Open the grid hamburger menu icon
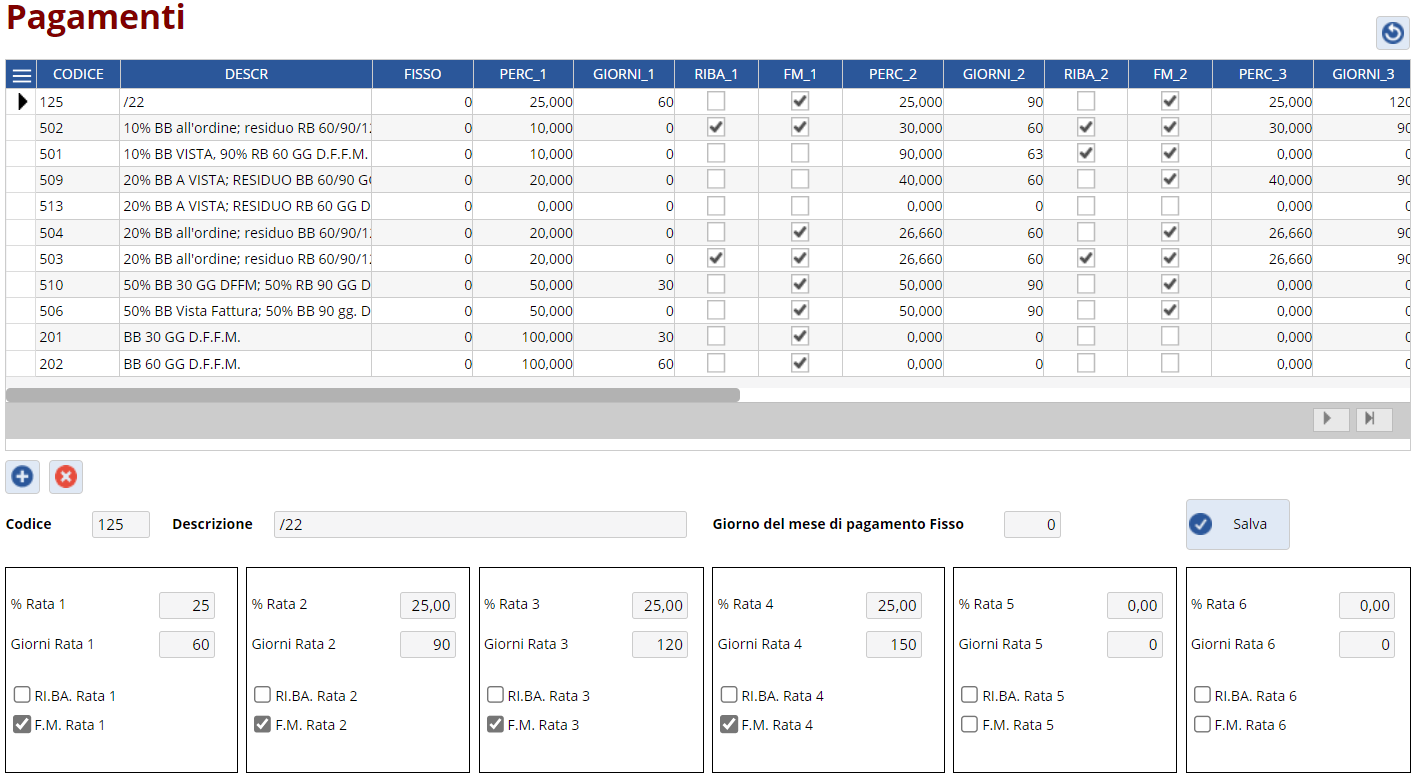Image resolution: width=1416 pixels, height=779 pixels. pyautogui.click(x=21, y=75)
